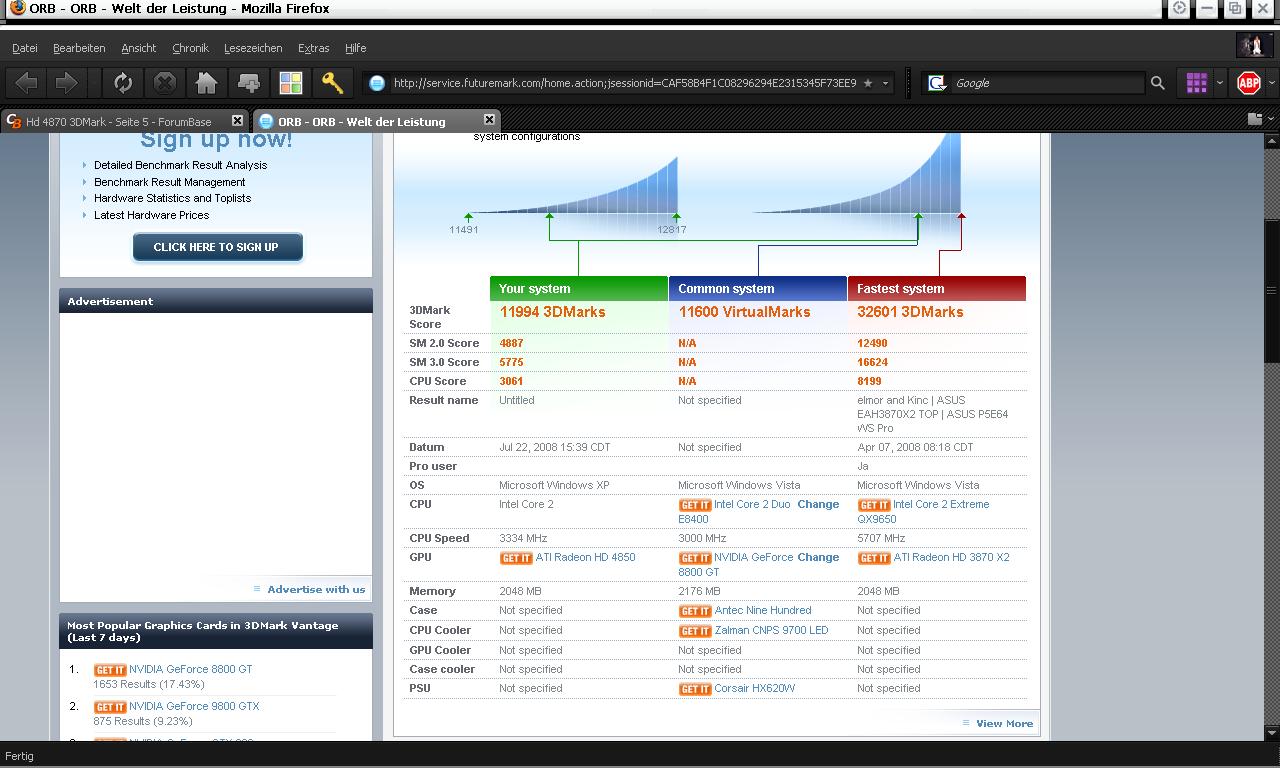Open the Lesezeichen menu

point(253,48)
